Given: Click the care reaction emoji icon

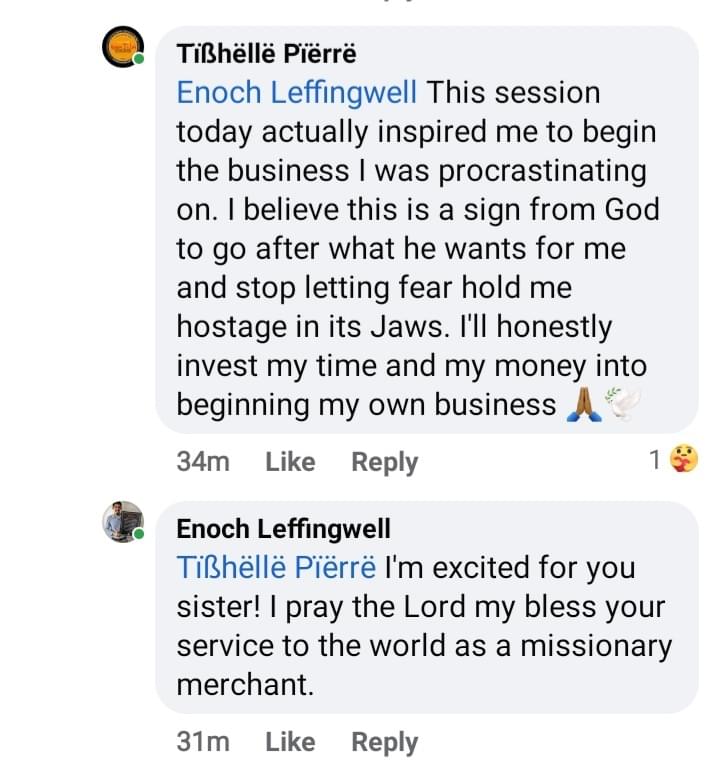Looking at the screenshot, I should click(684, 459).
